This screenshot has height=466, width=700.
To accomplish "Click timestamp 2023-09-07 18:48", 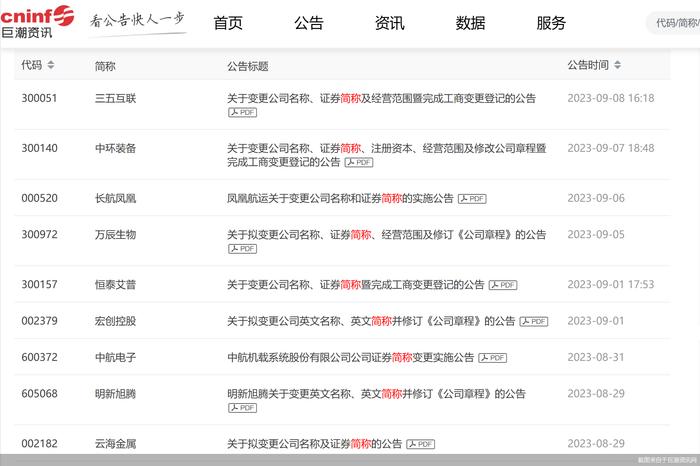I will point(611,148).
